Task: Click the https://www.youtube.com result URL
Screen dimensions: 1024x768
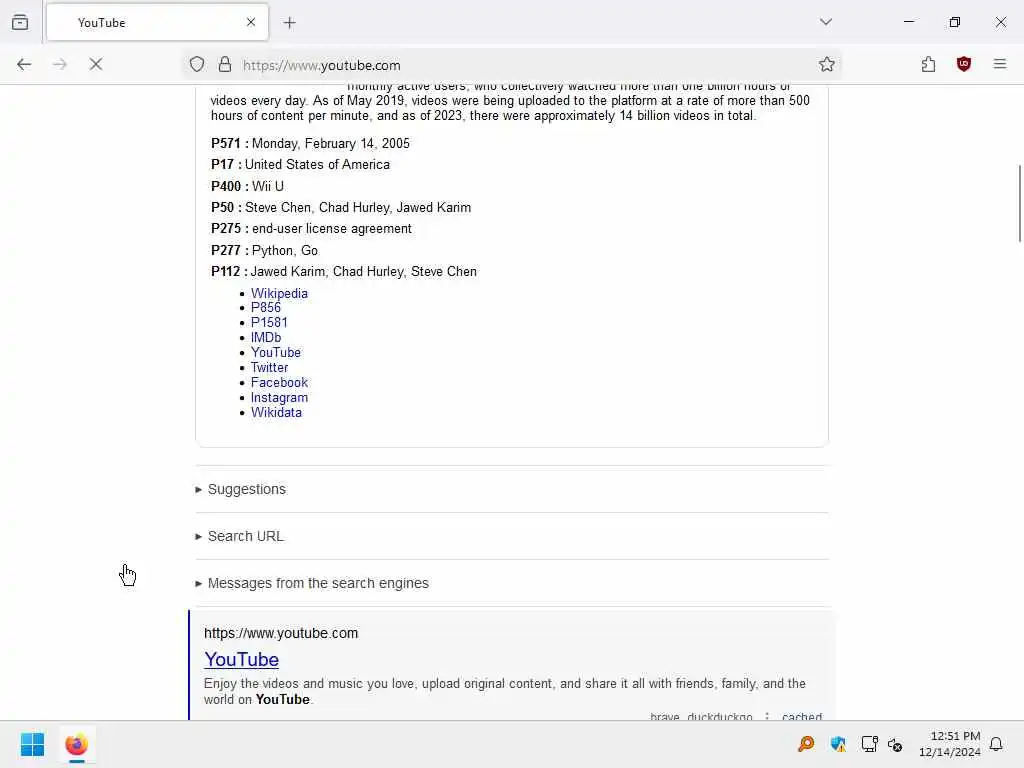Action: pyautogui.click(x=281, y=633)
